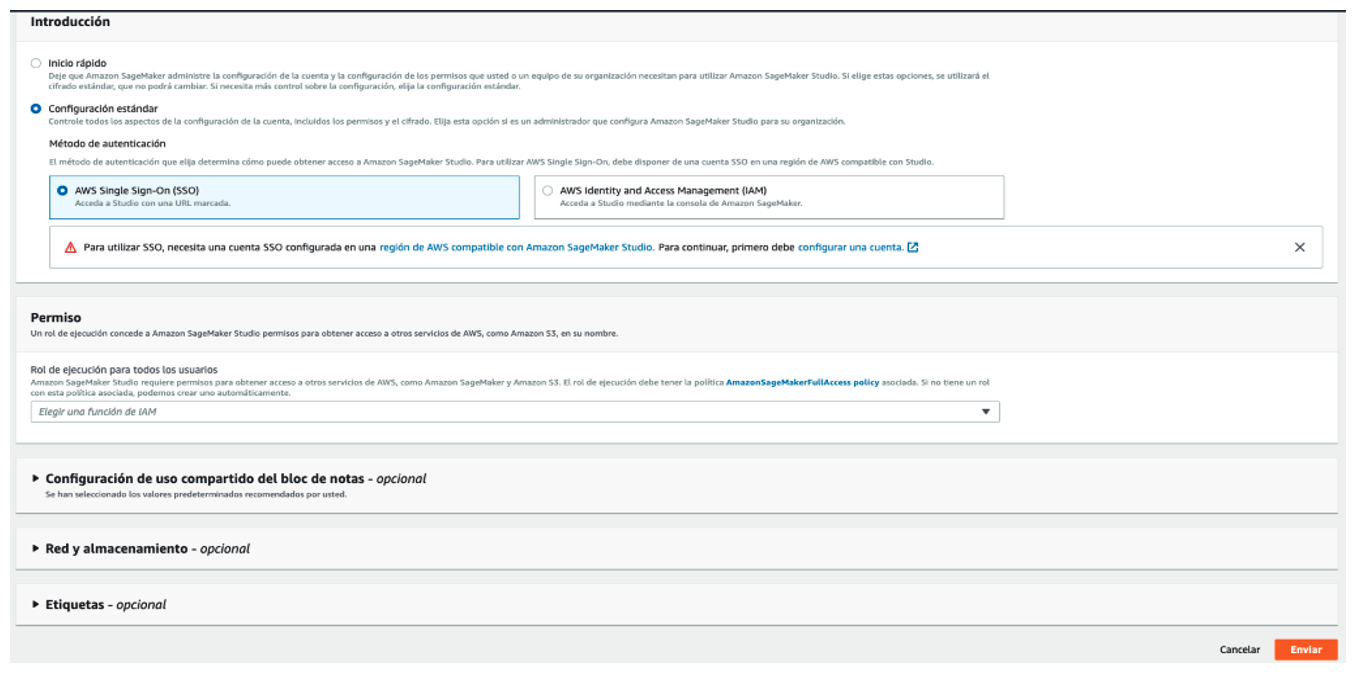This screenshot has width=1356, height=674.
Task: Click the Permiso section heading
Action: [56, 318]
